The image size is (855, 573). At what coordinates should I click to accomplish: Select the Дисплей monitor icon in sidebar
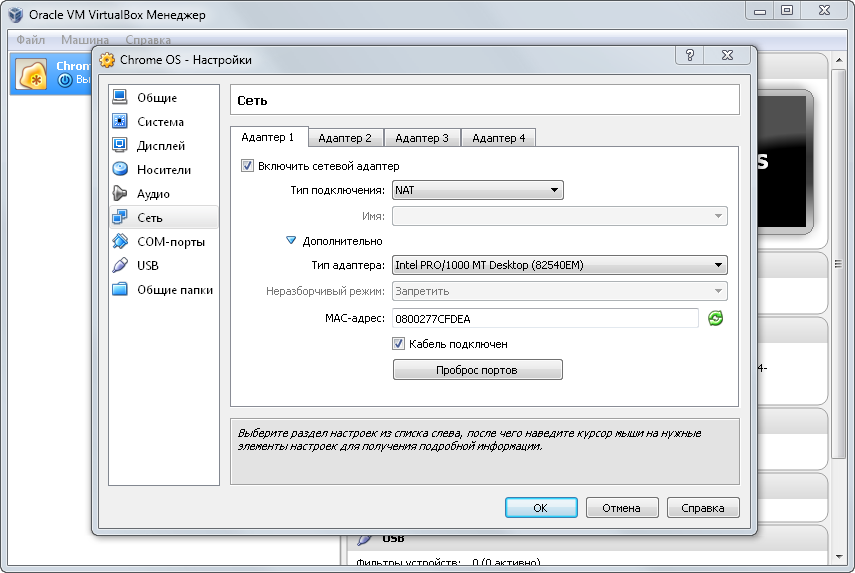pos(120,145)
